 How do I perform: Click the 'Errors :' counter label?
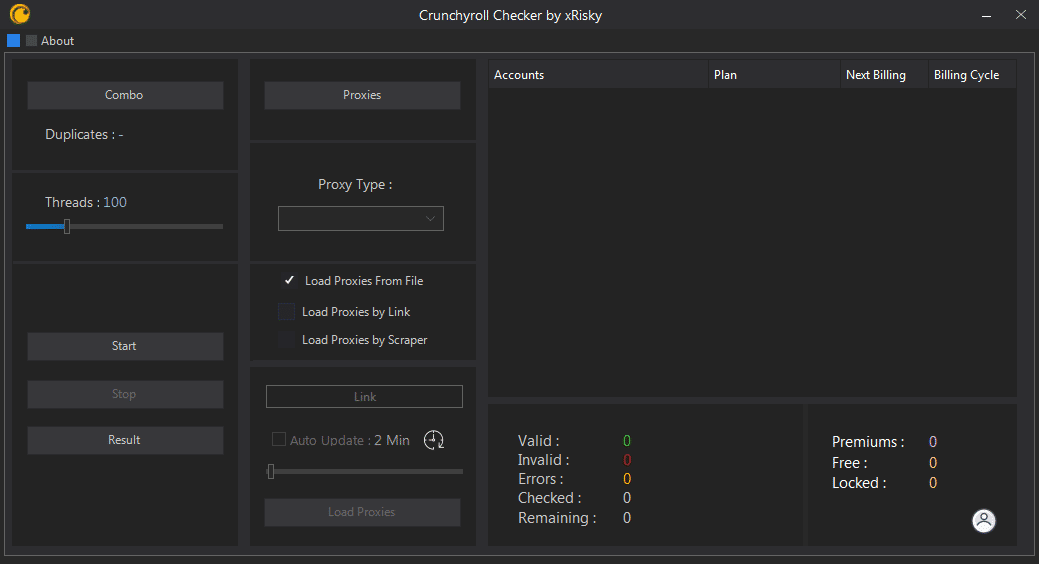[x=541, y=479]
